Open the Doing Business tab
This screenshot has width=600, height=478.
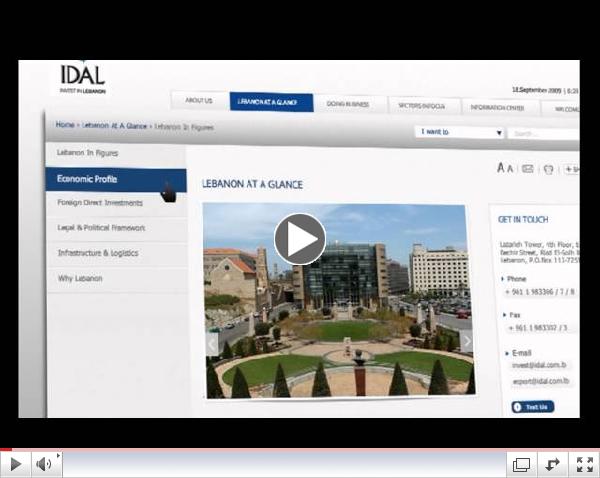click(348, 104)
